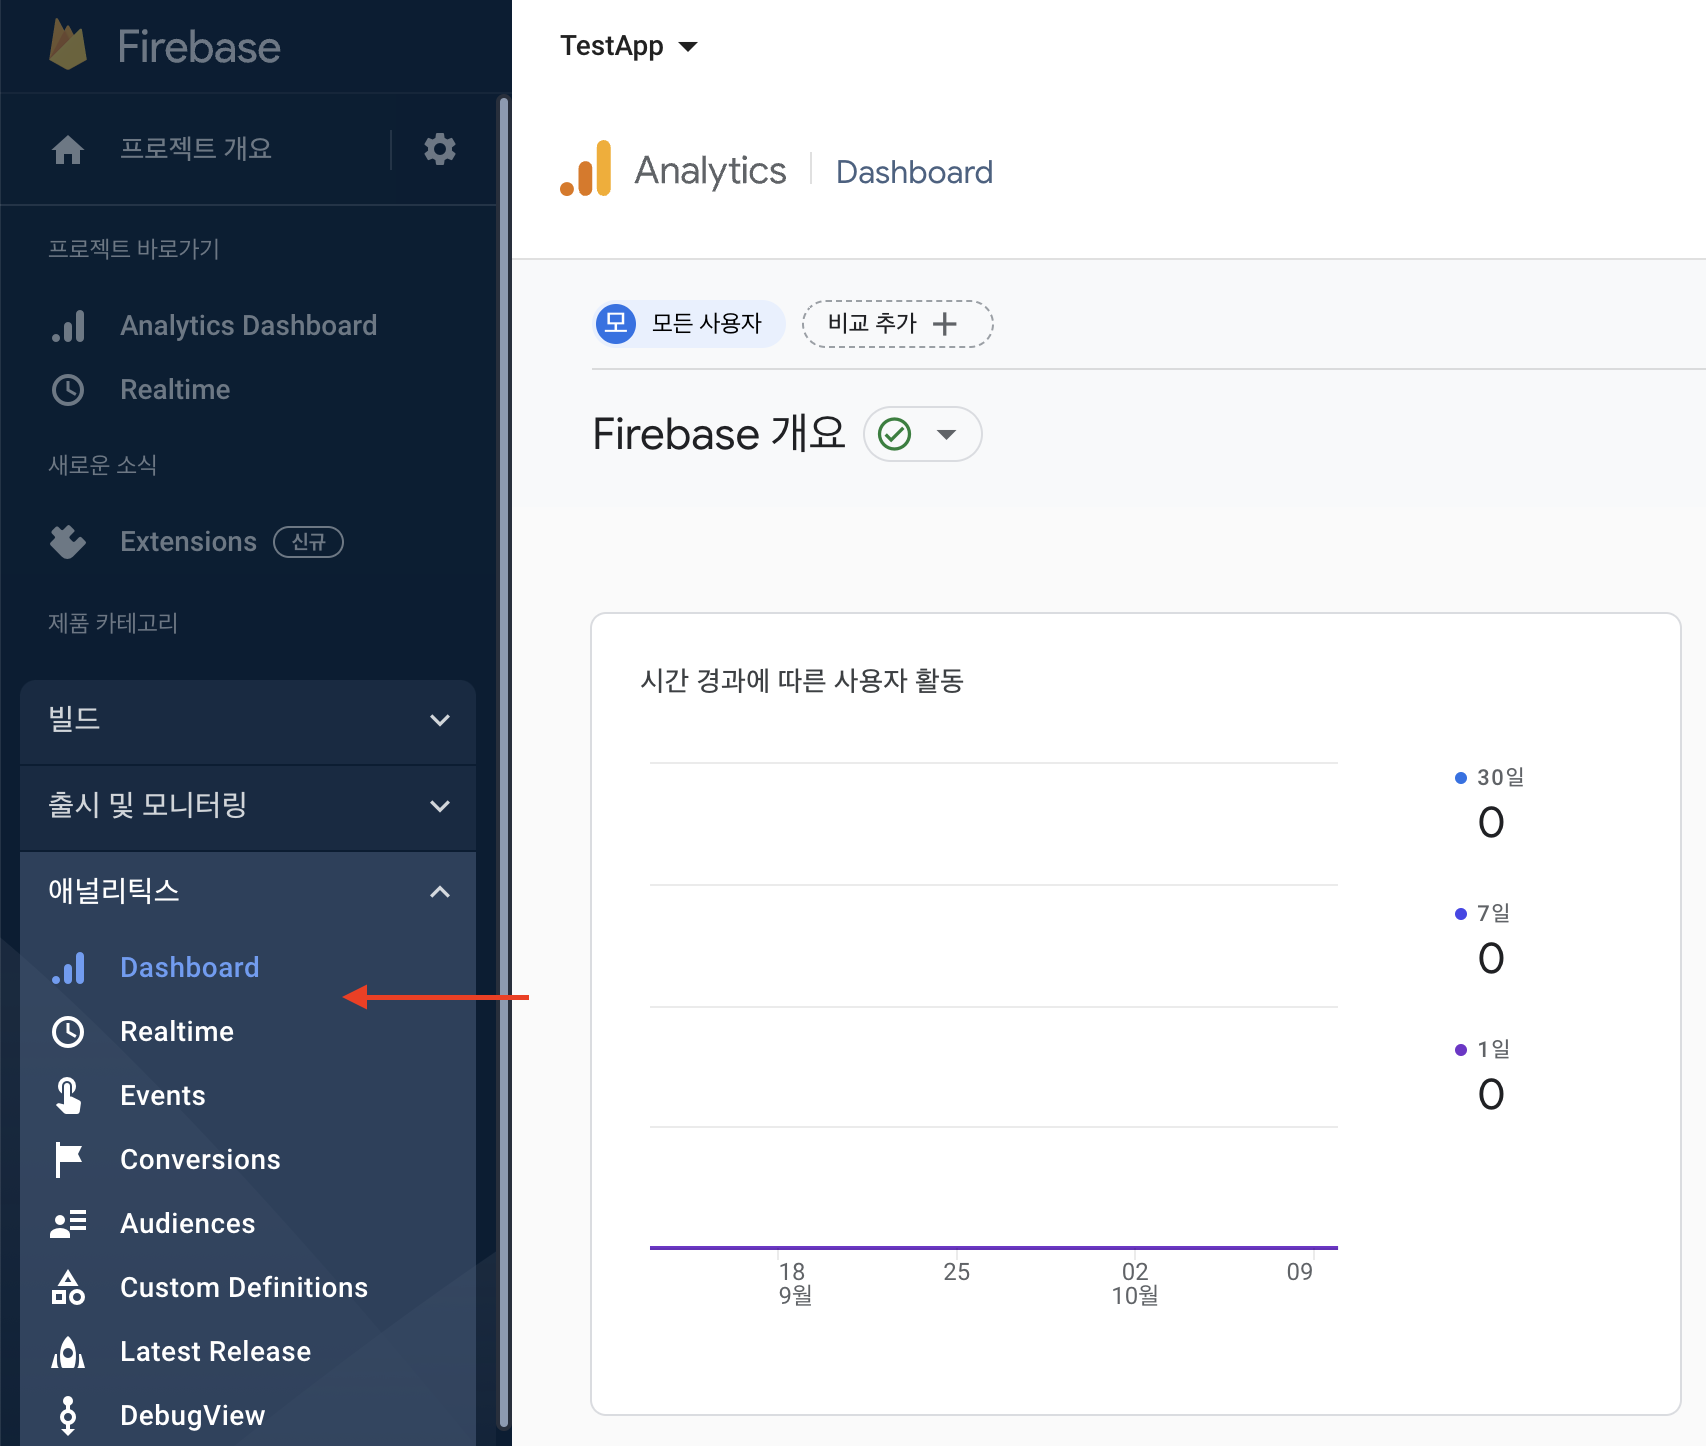Click the 신규 badge next to Extensions

tap(309, 542)
